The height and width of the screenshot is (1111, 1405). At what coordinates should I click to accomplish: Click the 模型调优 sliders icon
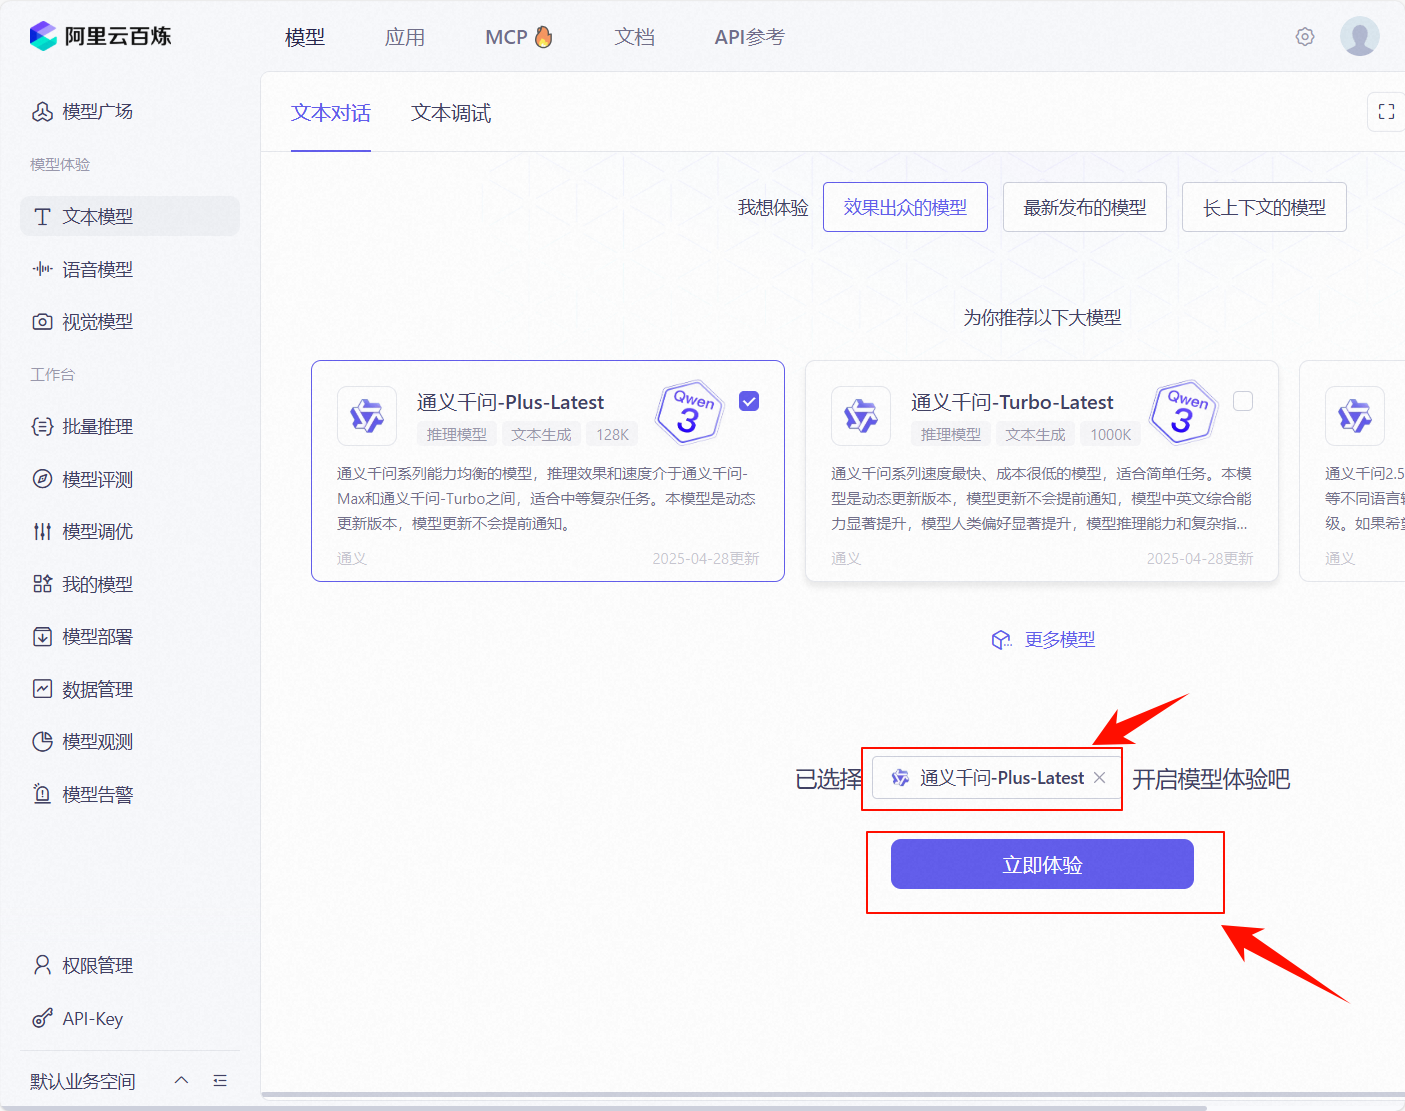tap(42, 531)
